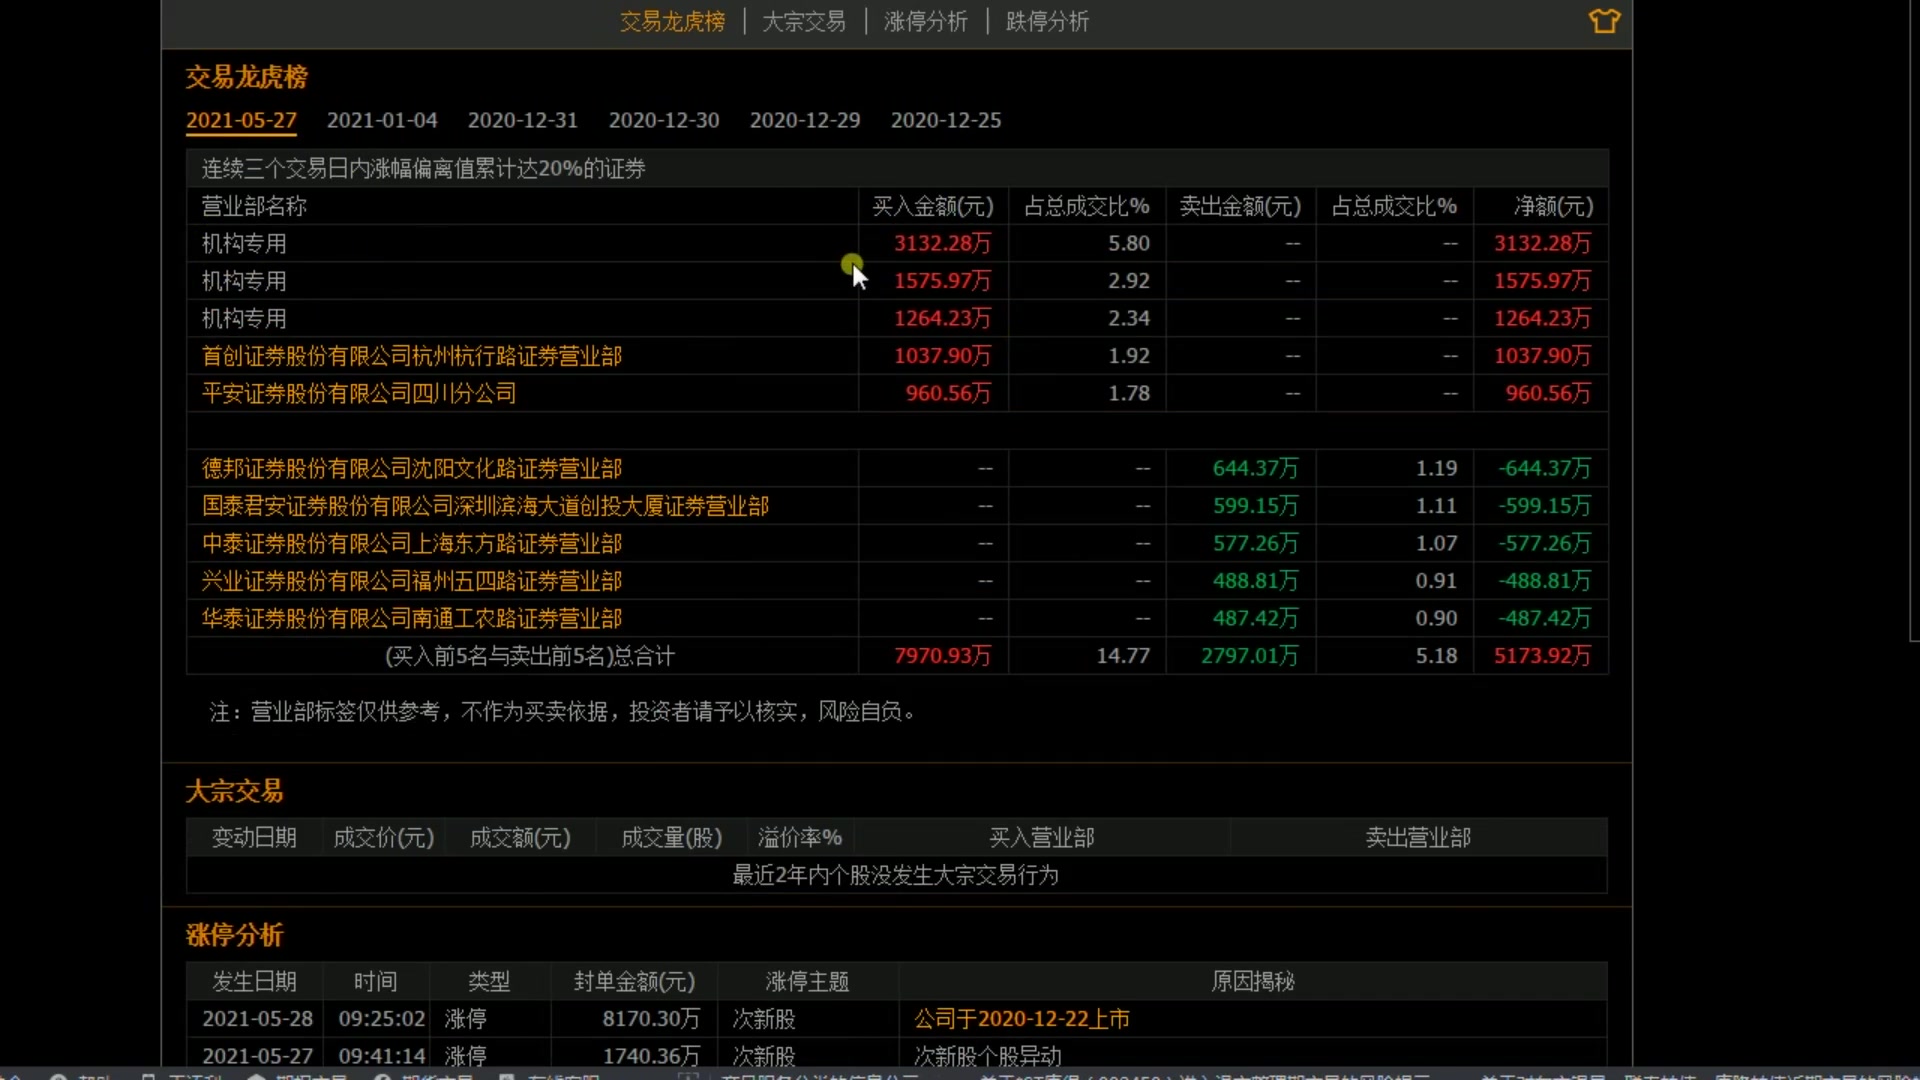The image size is (1920, 1080).
Task: Switch to the 交易龙虎榜 tab
Action: click(672, 21)
